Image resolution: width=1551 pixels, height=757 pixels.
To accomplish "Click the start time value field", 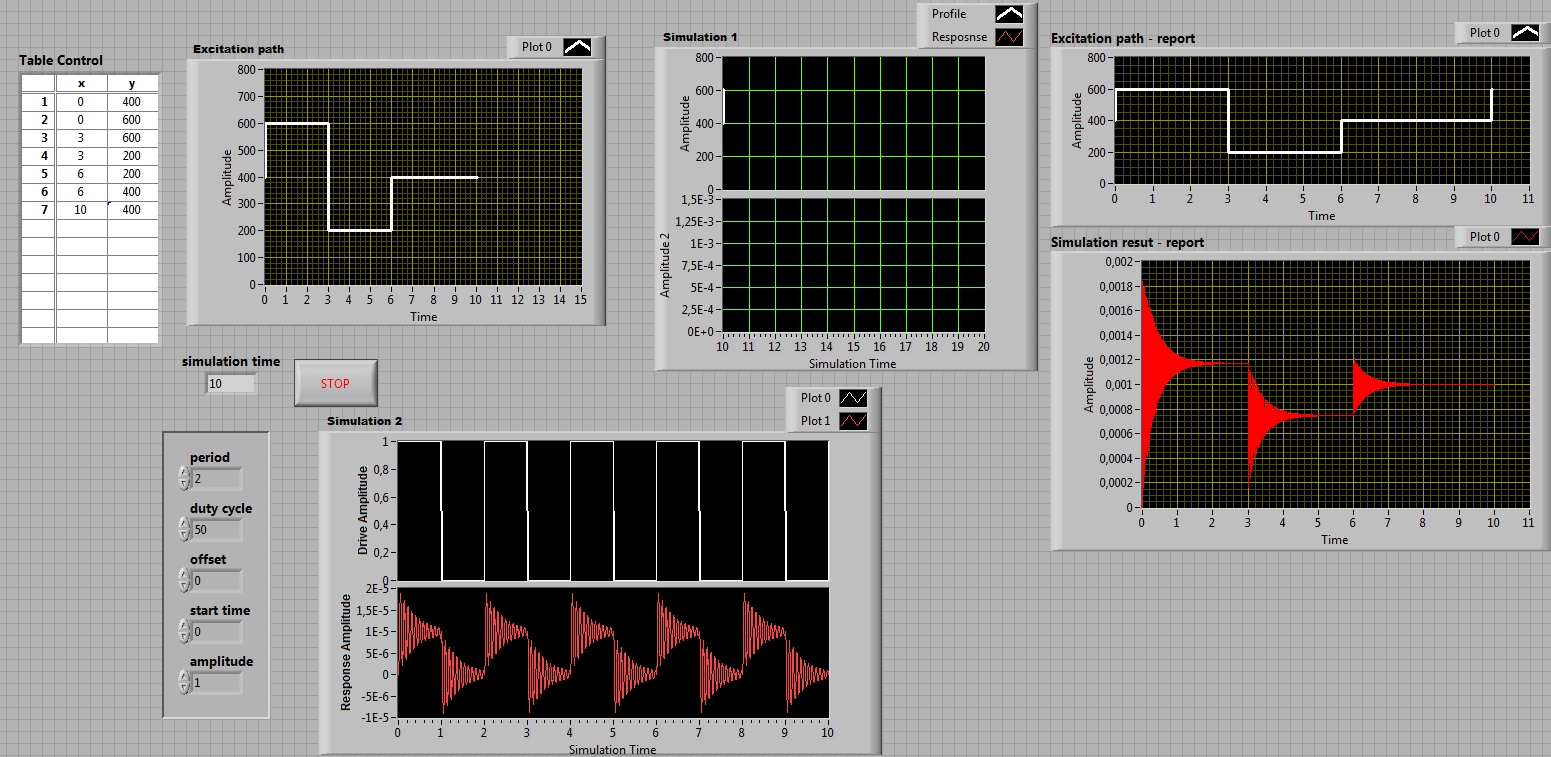I will (x=217, y=631).
